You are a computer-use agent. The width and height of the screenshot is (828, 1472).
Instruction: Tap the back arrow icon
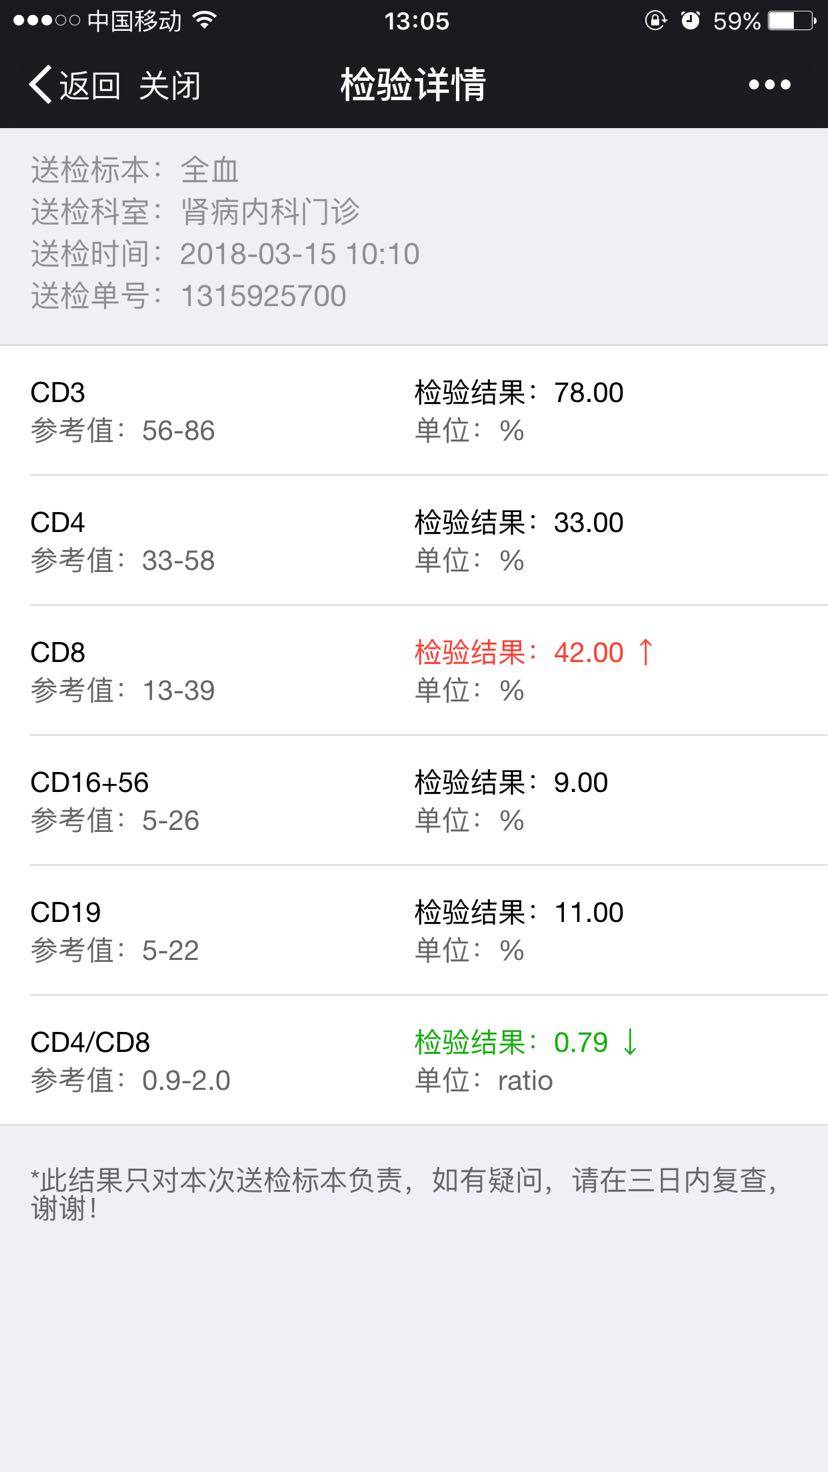point(40,85)
